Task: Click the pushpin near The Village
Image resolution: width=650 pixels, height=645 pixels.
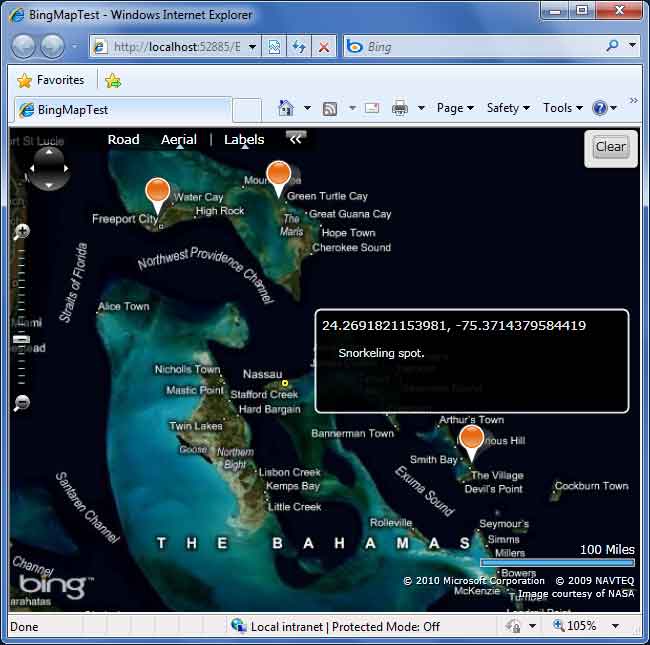Action: (x=471, y=443)
